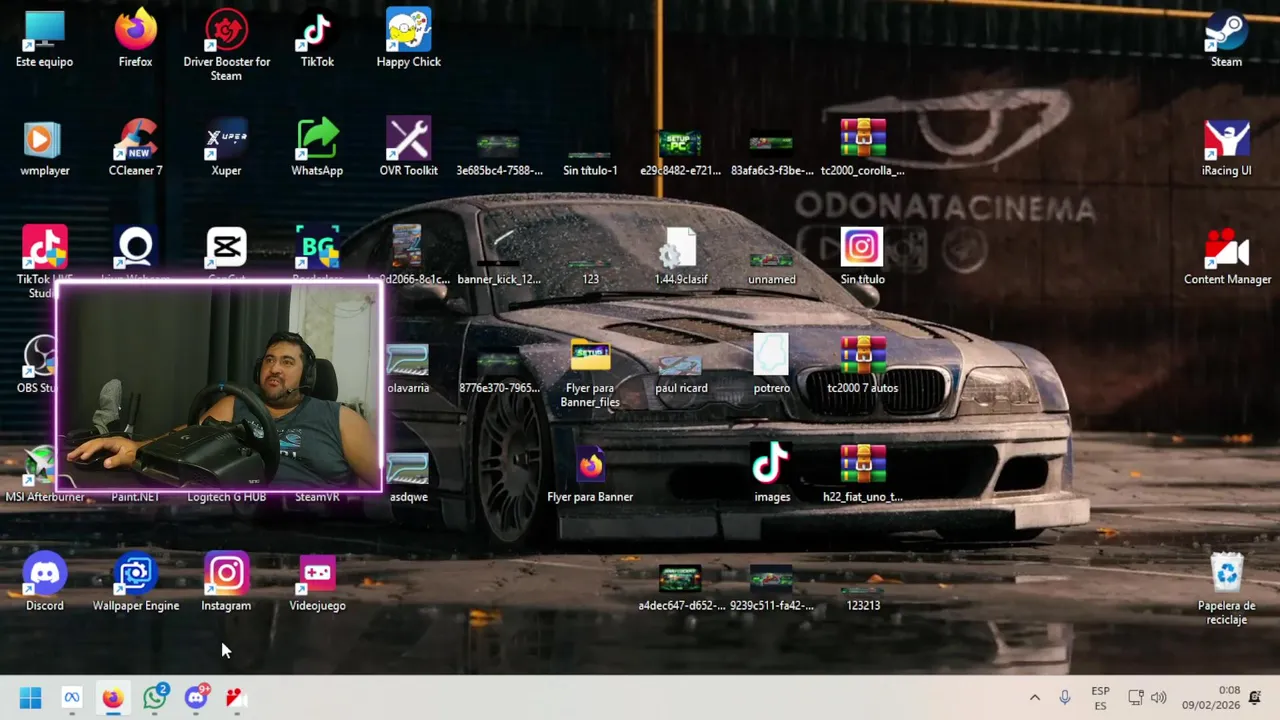This screenshot has width=1280, height=720.
Task: Open Papelera de reciclaje
Action: coord(1226,589)
